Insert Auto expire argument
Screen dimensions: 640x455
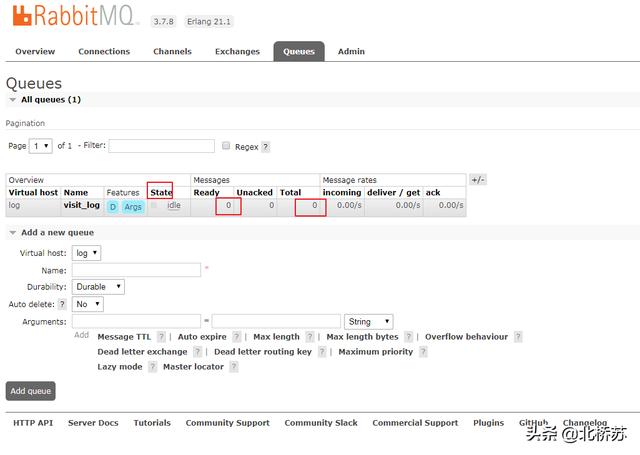click(202, 337)
